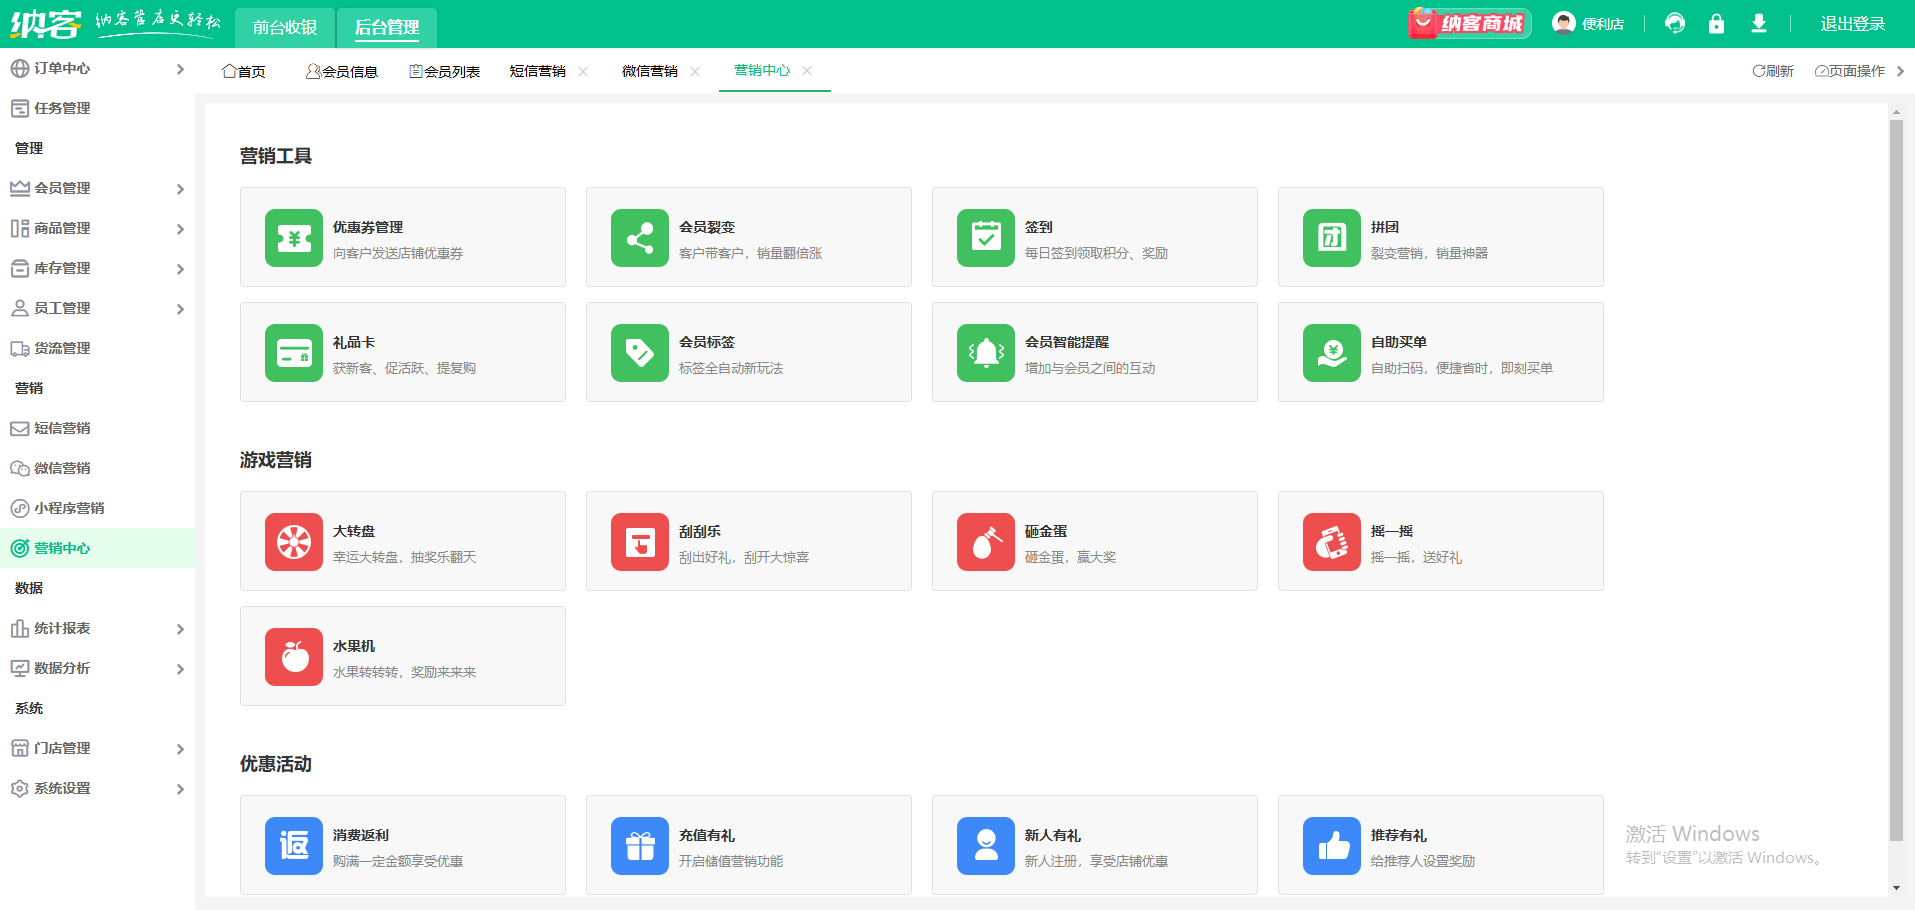Close the 微信营销 tab
This screenshot has height=910, width=1915.
[x=695, y=71]
